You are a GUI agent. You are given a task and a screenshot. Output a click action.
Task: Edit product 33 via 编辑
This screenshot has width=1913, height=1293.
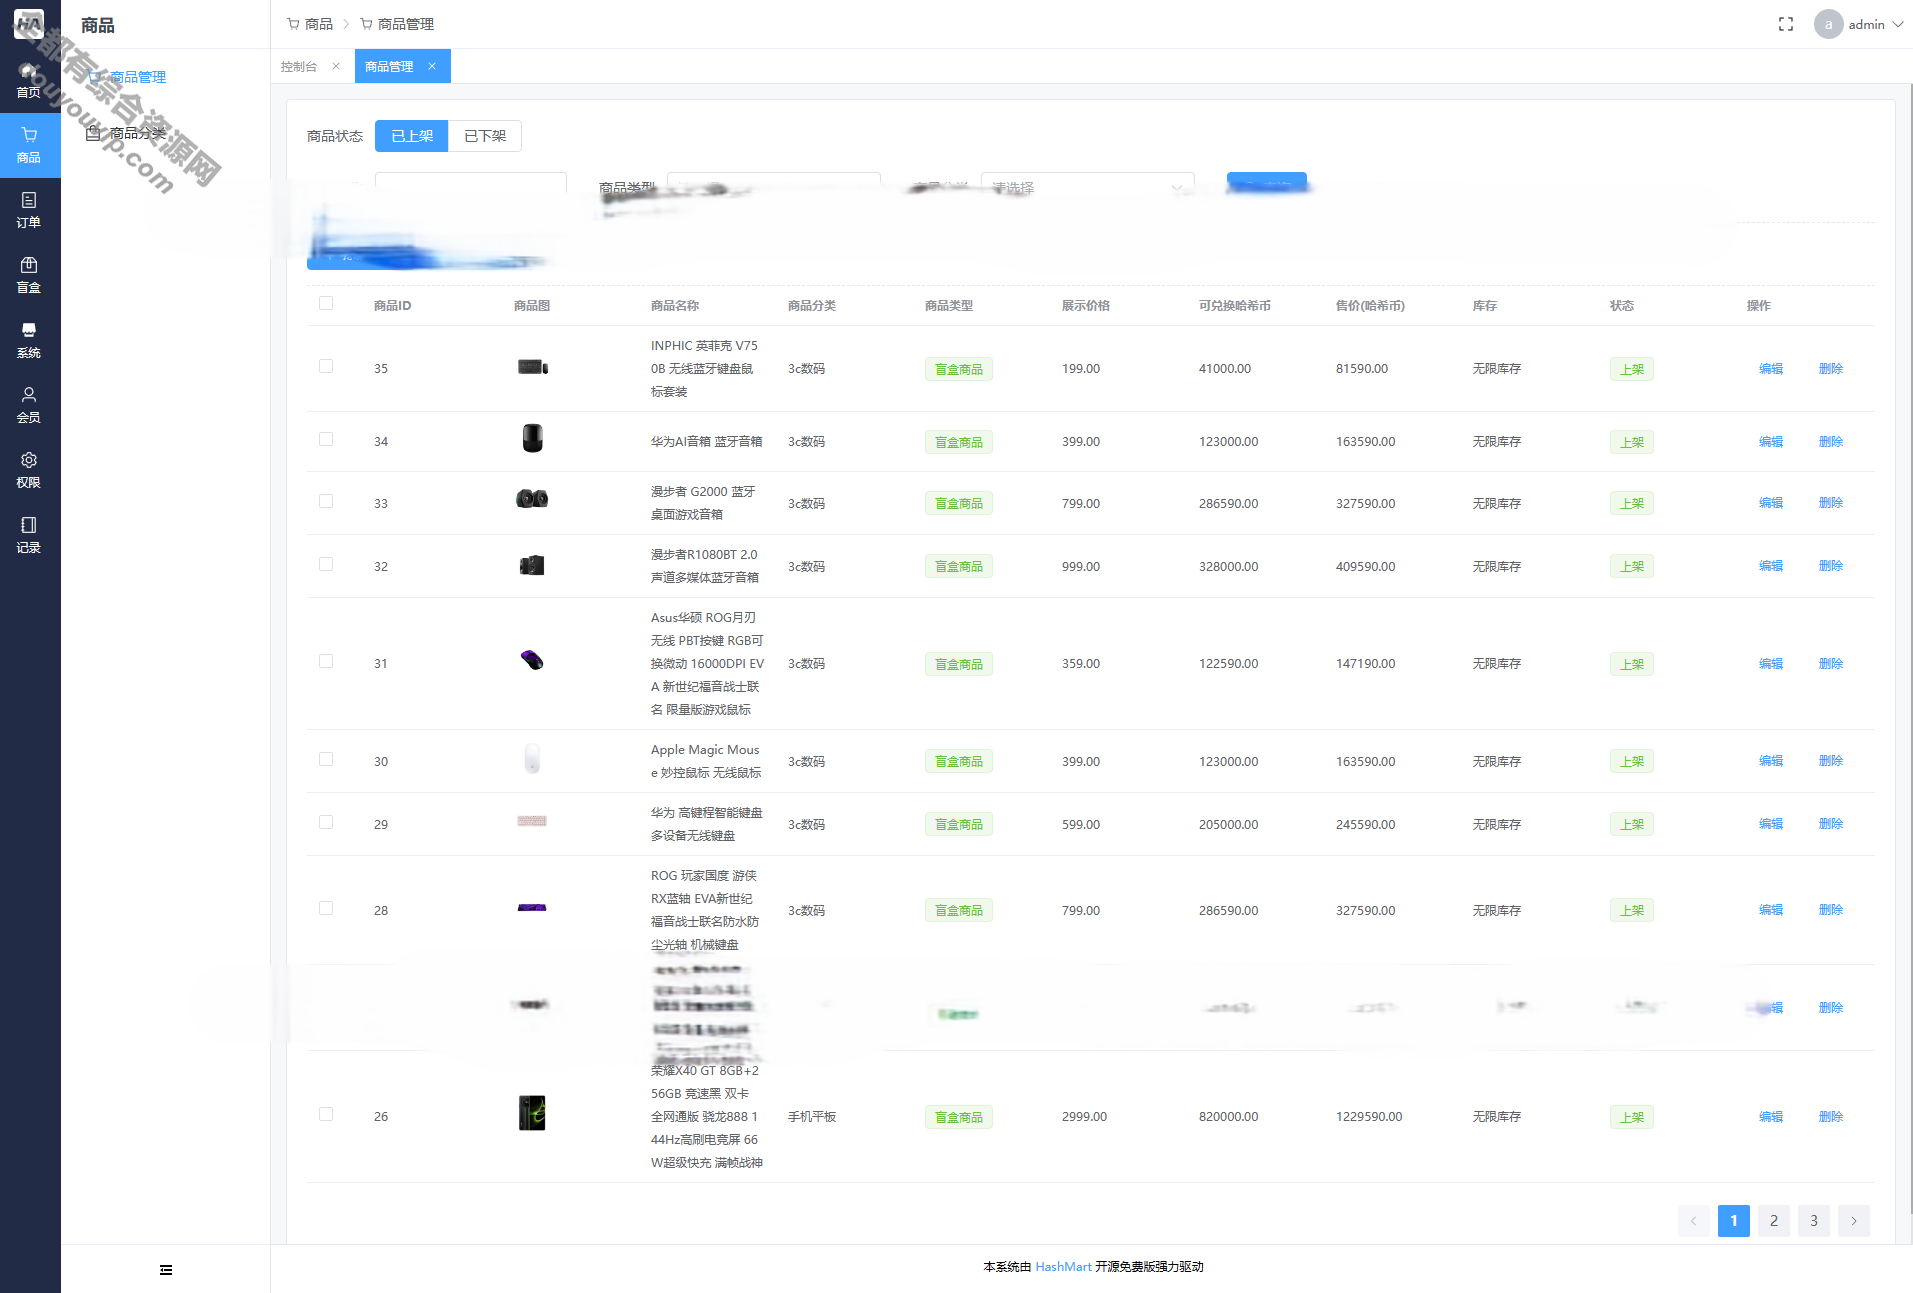click(x=1771, y=503)
